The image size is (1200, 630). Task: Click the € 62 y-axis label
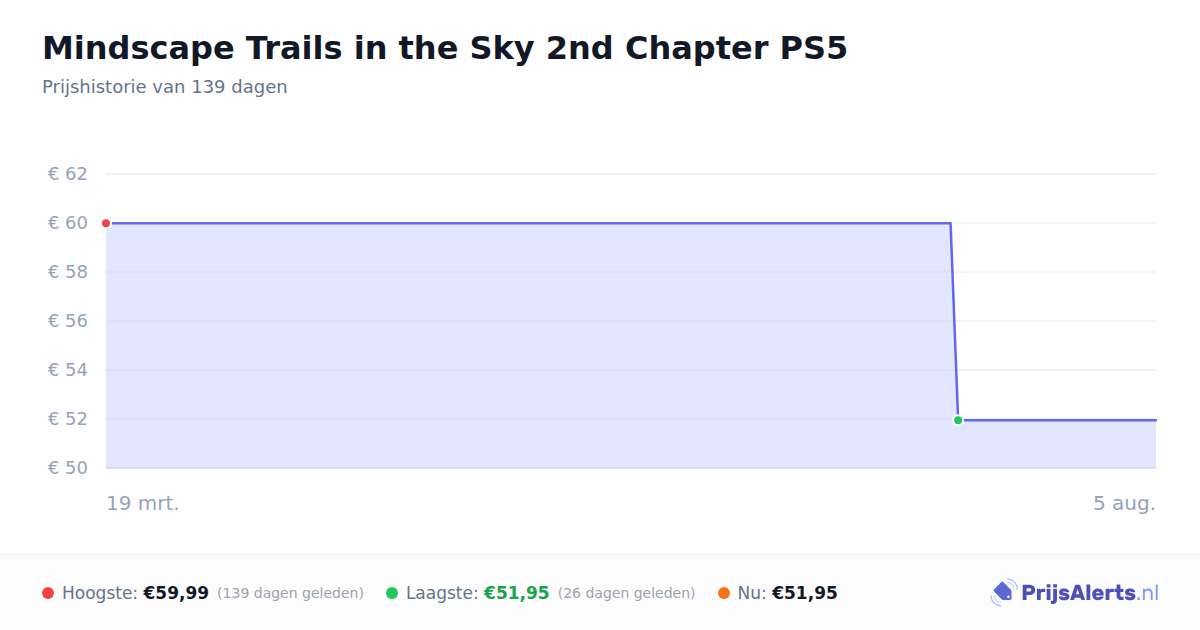pyautogui.click(x=68, y=174)
